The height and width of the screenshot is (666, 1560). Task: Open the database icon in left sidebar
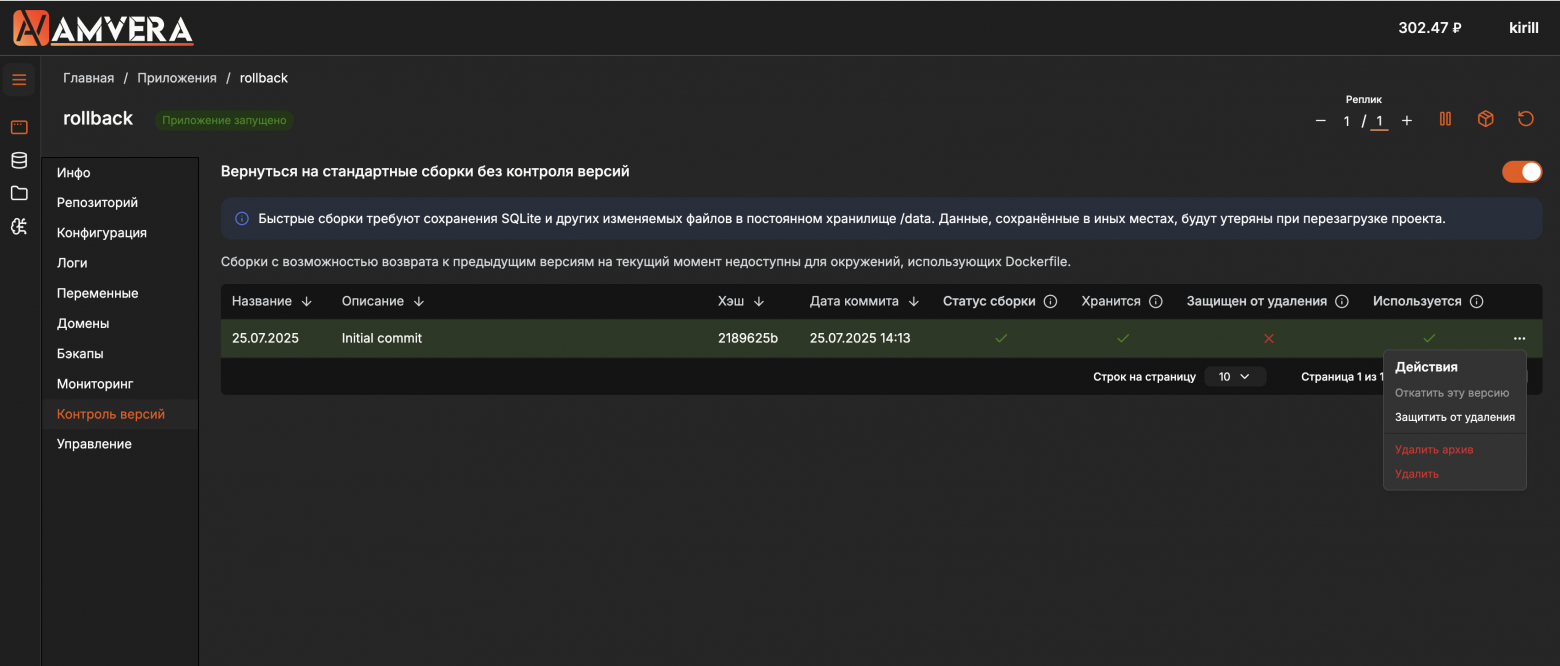[x=19, y=160]
